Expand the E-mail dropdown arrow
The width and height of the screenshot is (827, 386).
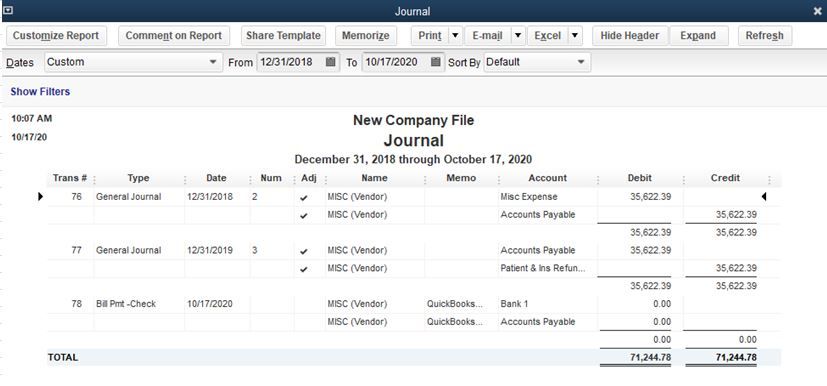pos(518,36)
